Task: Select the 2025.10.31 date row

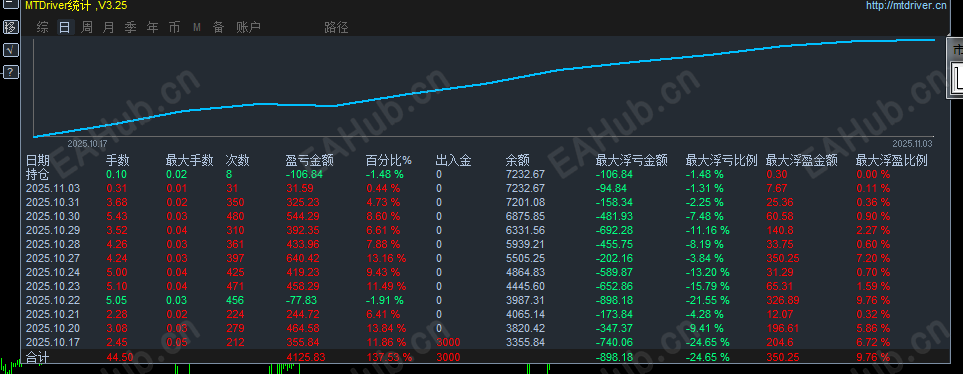Action: (53, 202)
